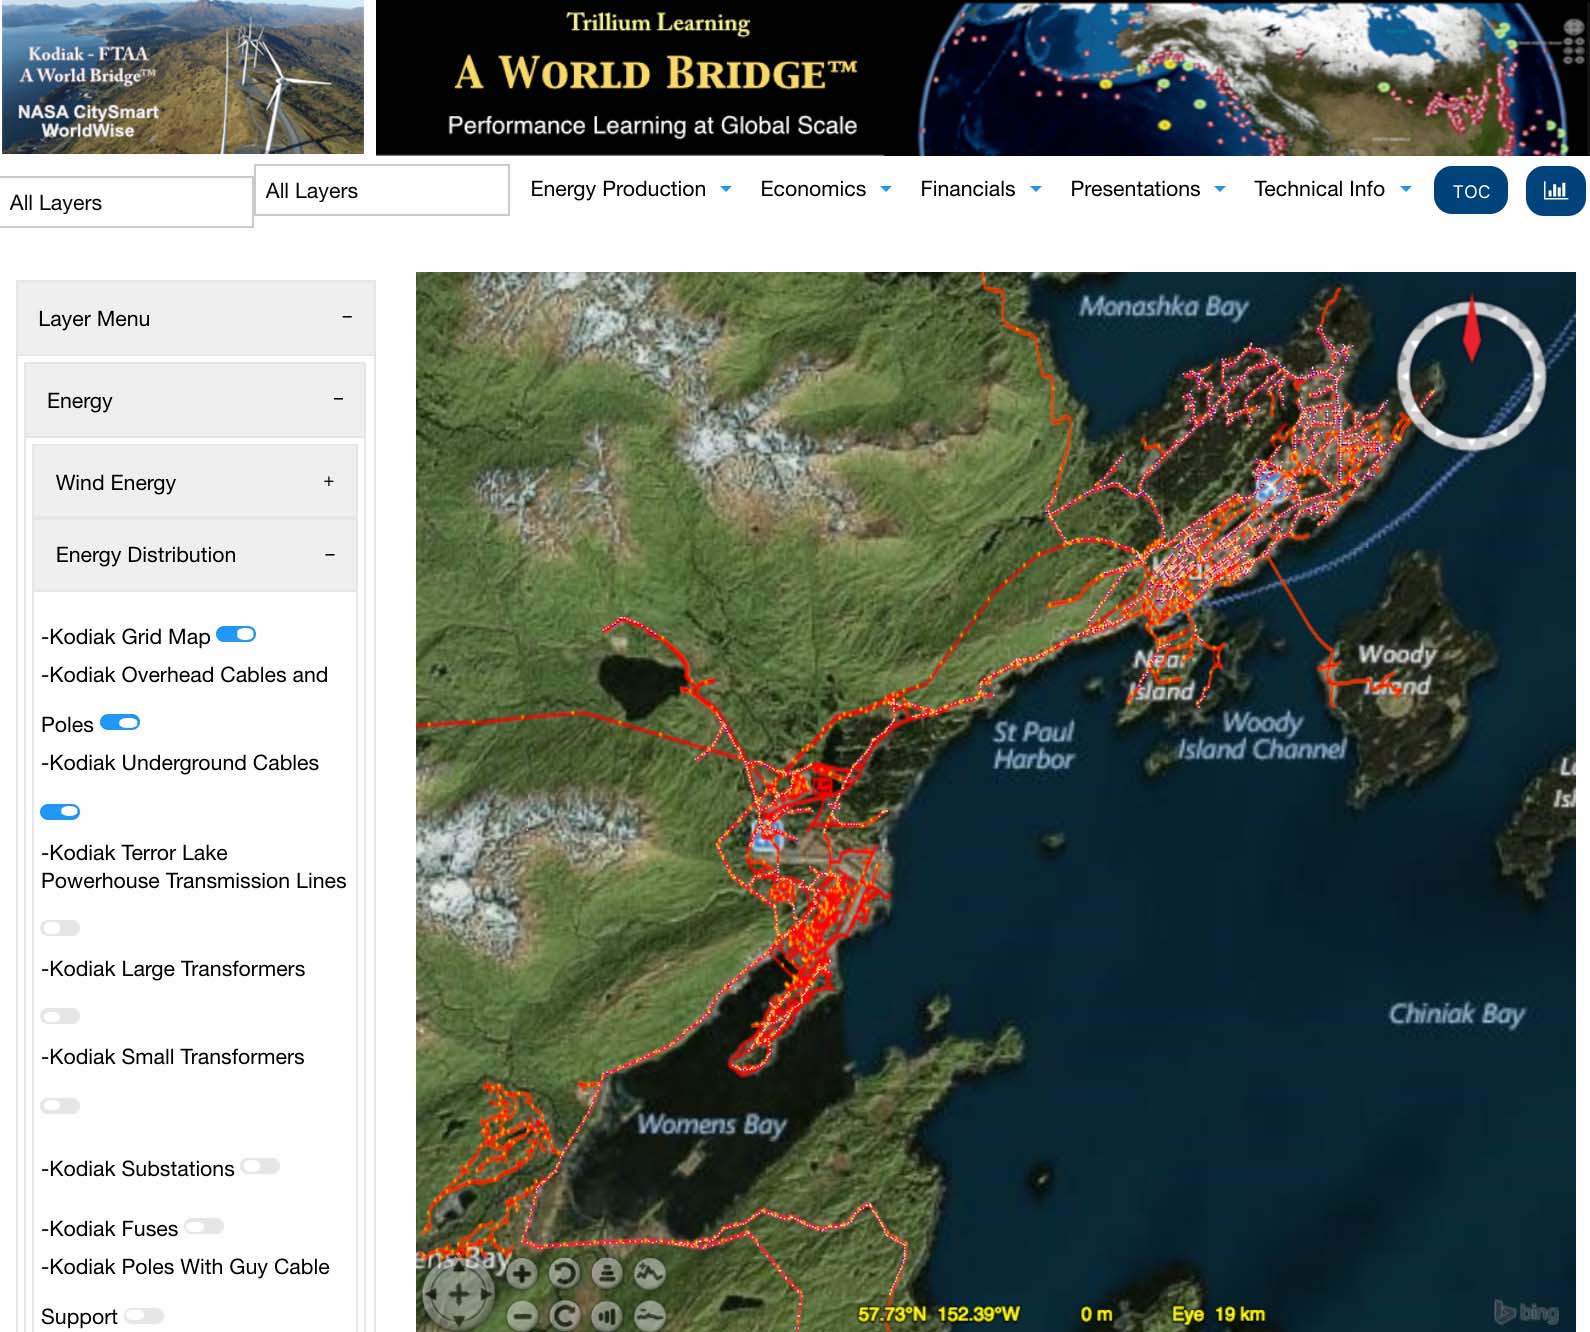This screenshot has height=1332, width=1590.
Task: Enable the Kodiak Fuses layer toggle
Action: coord(204,1227)
